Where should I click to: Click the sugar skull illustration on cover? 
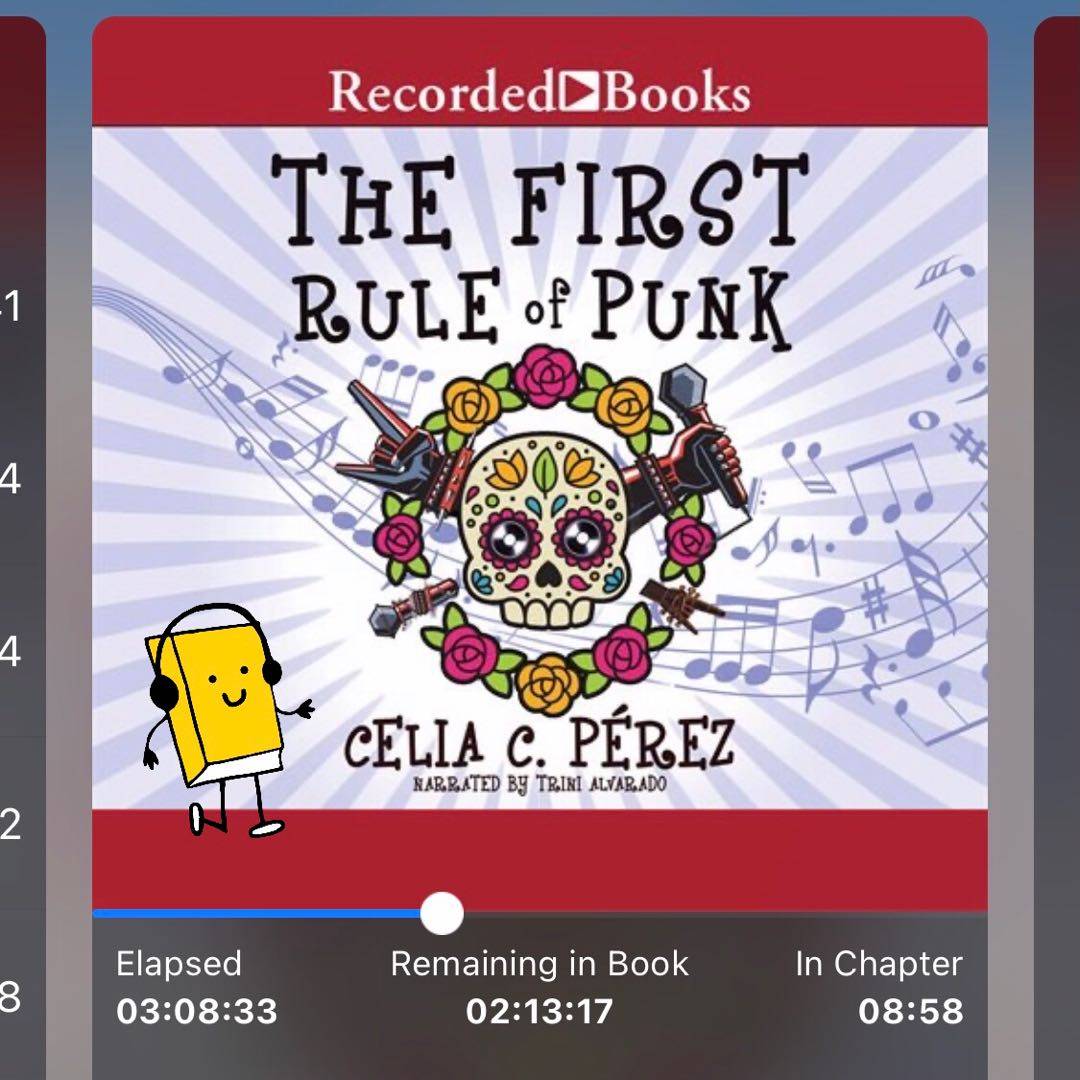tap(544, 529)
